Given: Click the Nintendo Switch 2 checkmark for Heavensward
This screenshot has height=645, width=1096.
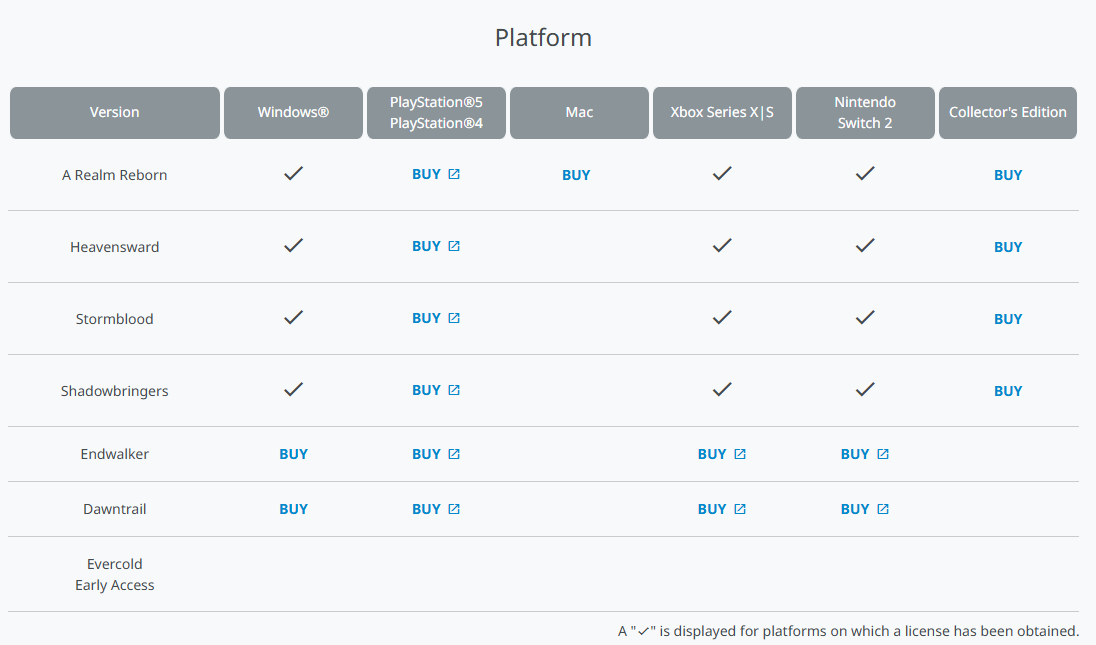Looking at the screenshot, I should (865, 245).
